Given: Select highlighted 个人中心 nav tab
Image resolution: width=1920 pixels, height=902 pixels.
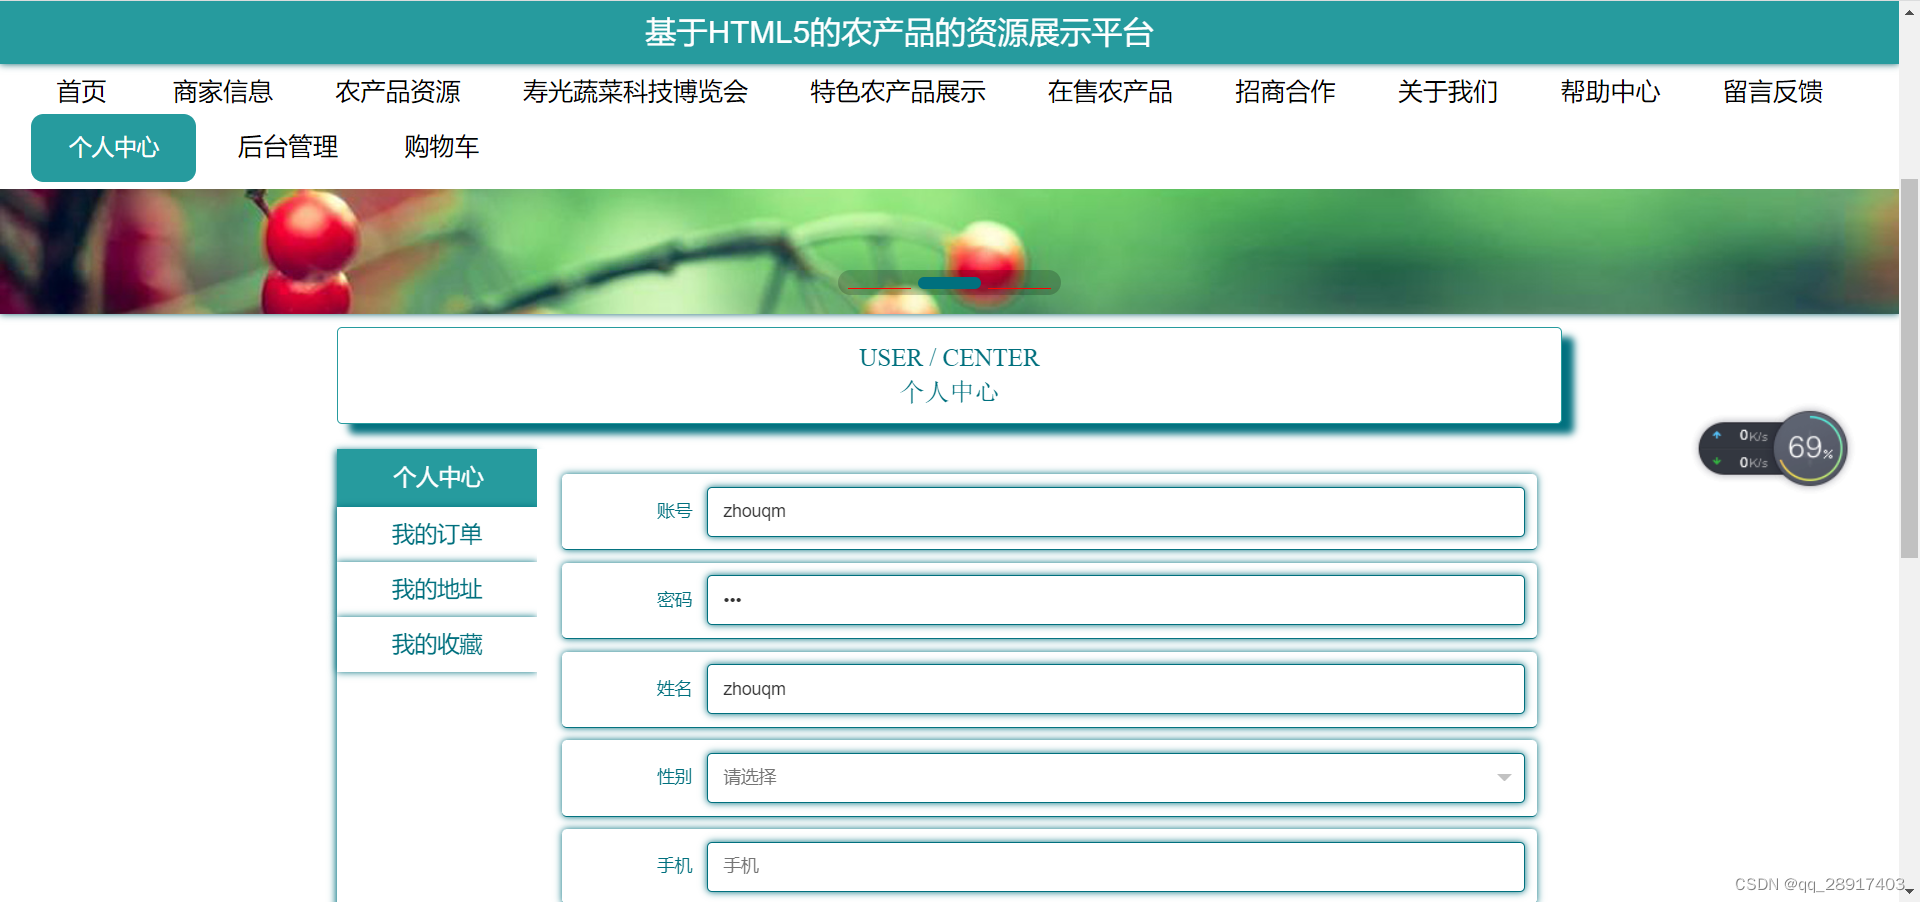Looking at the screenshot, I should [x=113, y=148].
